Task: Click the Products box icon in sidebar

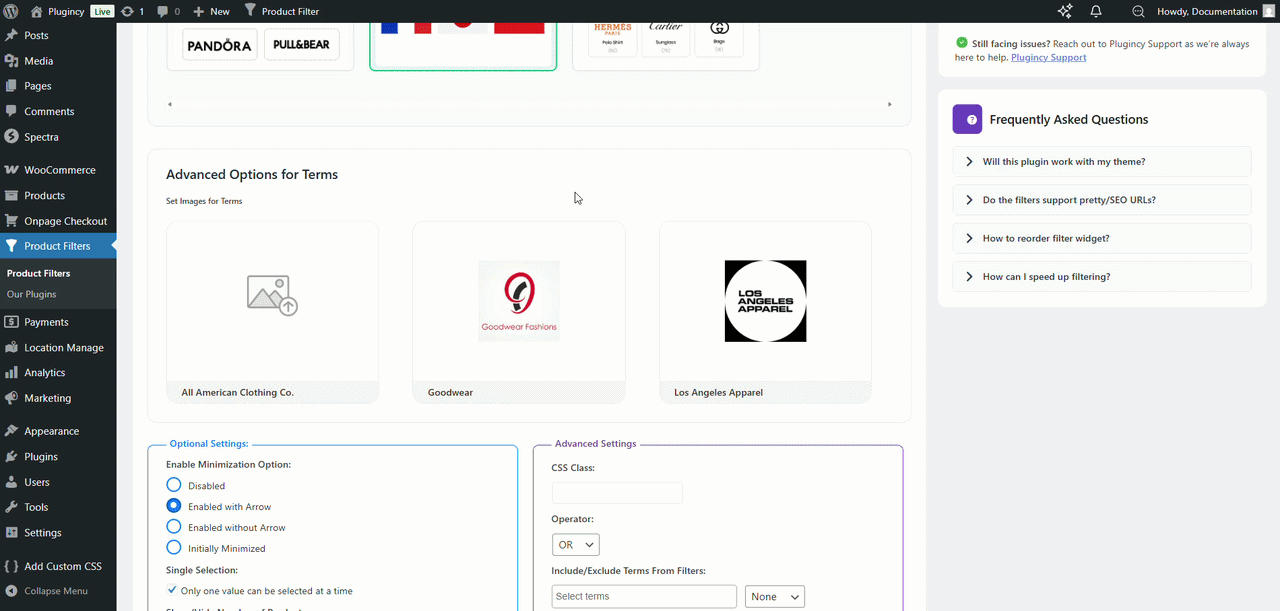Action: click(11, 195)
